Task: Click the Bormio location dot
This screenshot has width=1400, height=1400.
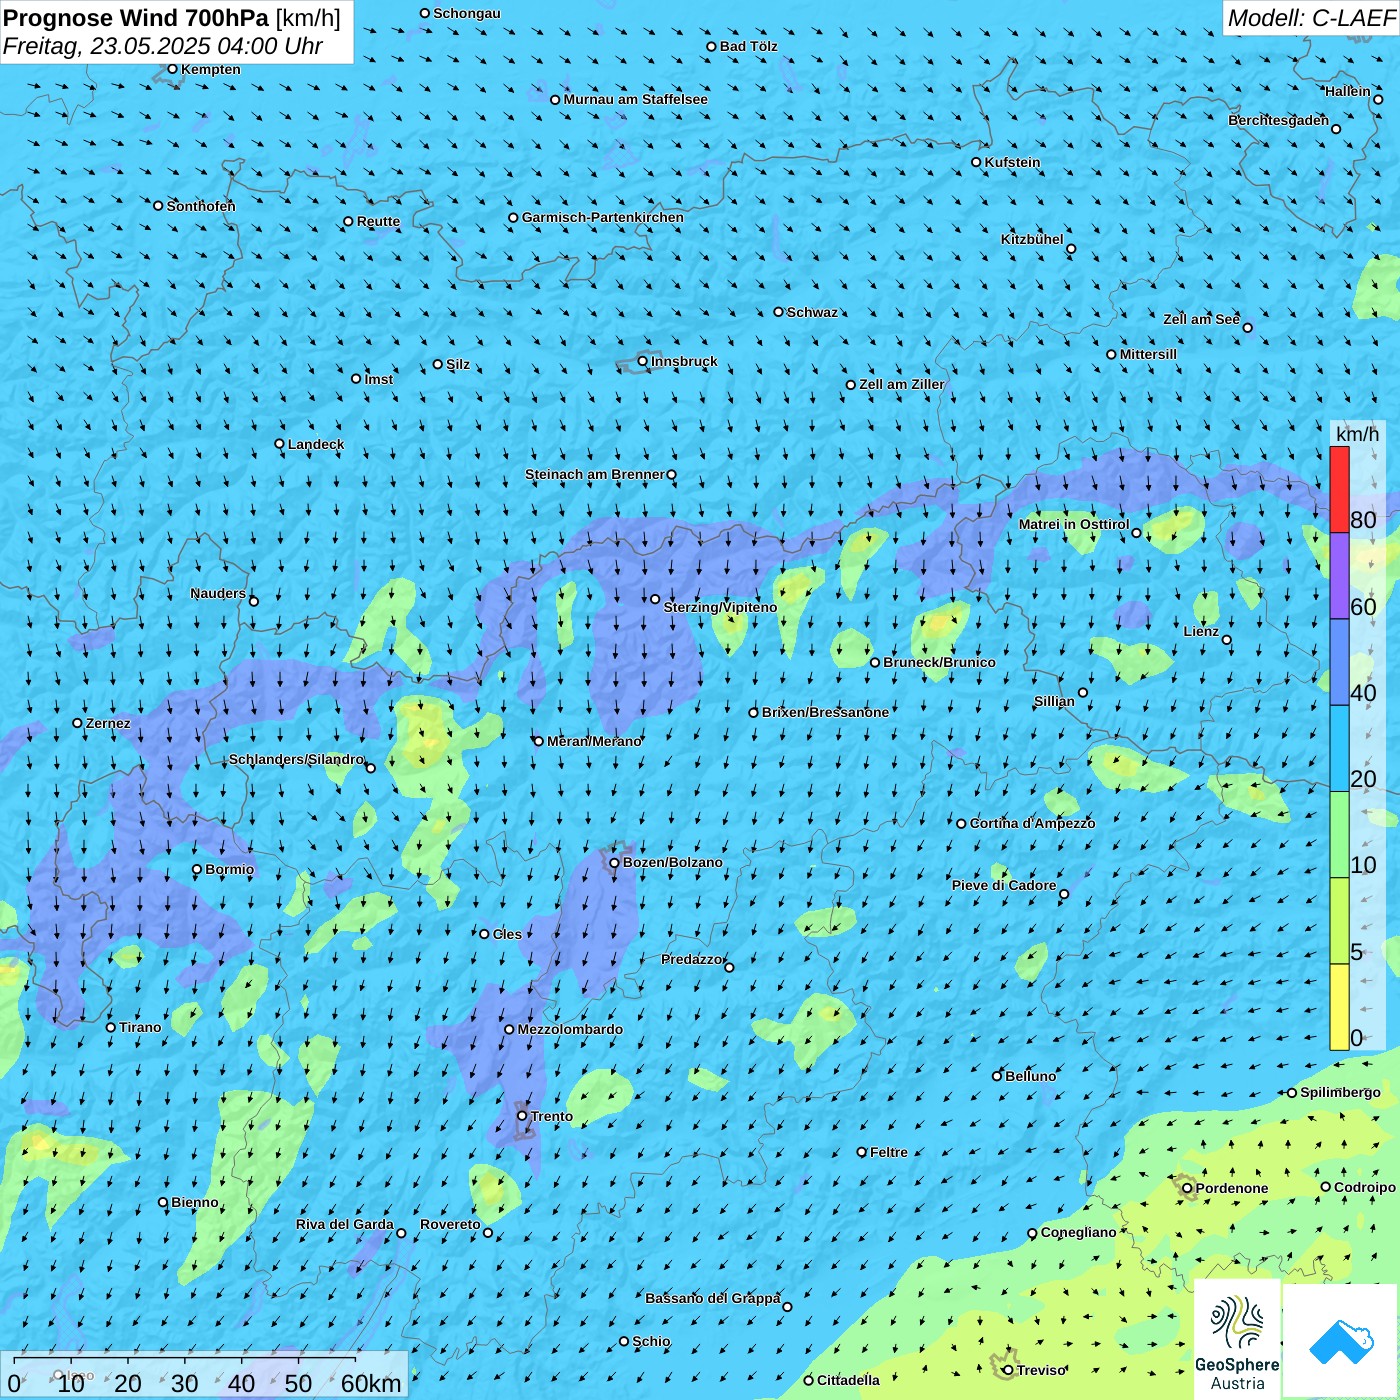Action: pos(197,869)
